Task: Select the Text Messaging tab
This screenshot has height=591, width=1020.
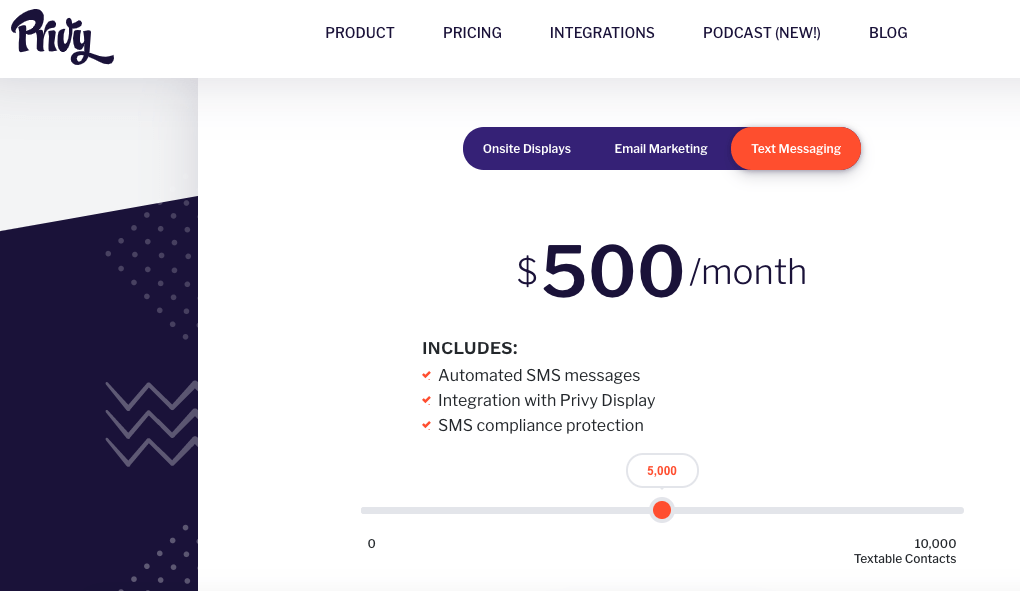Action: 796,149
